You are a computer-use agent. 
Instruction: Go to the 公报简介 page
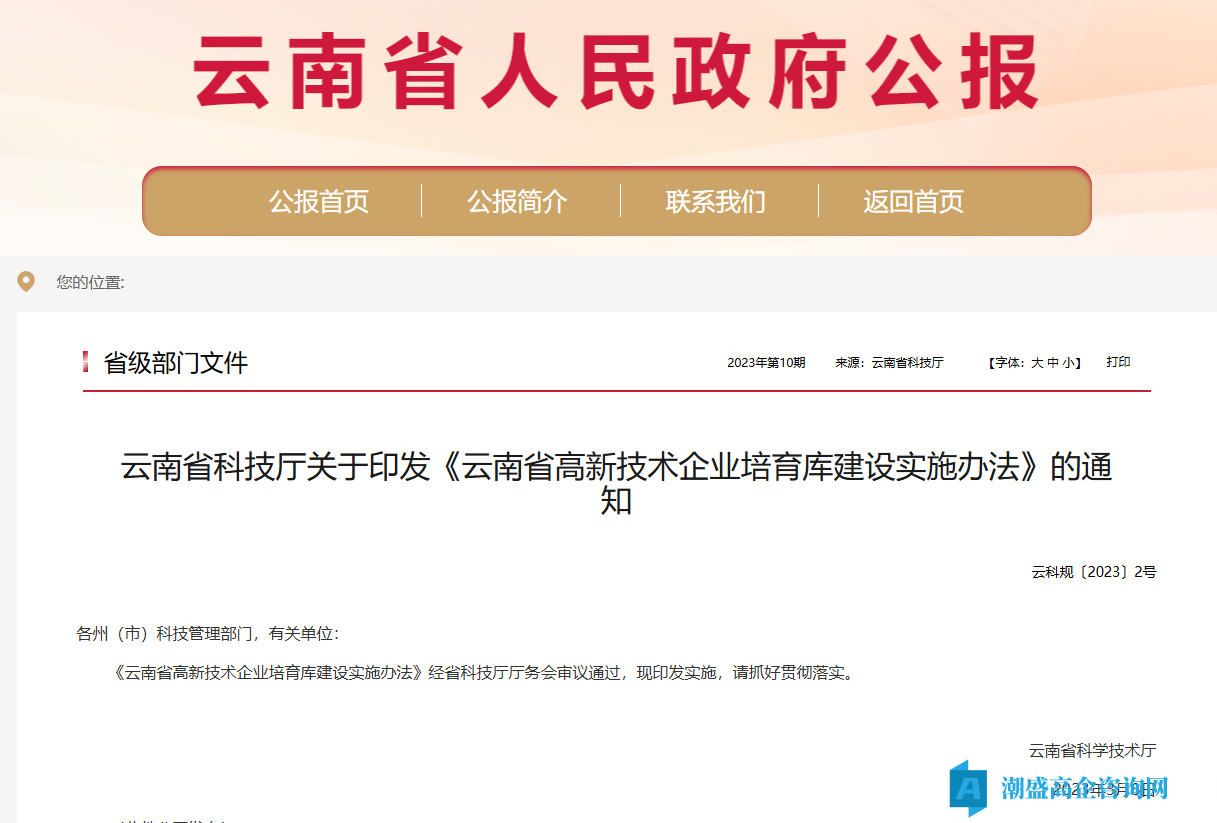517,202
